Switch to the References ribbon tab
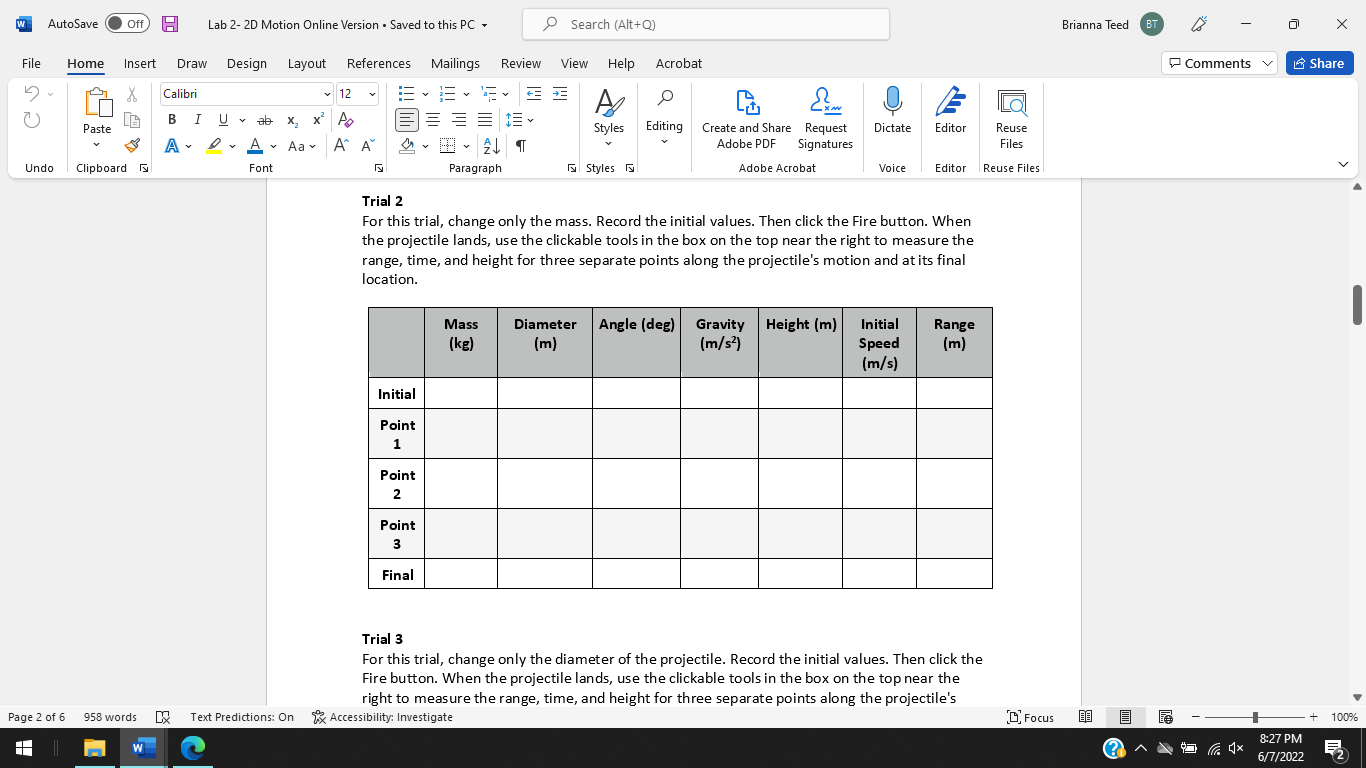Viewport: 1366px width, 768px height. point(378,63)
